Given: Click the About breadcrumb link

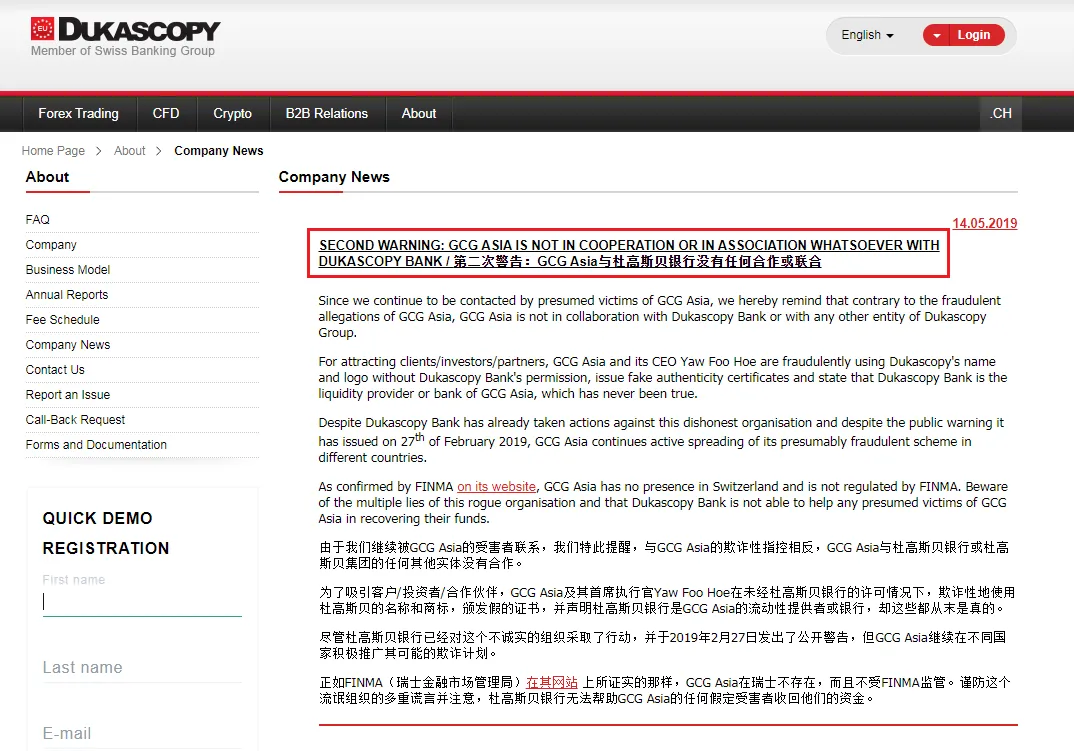Looking at the screenshot, I should (x=129, y=151).
